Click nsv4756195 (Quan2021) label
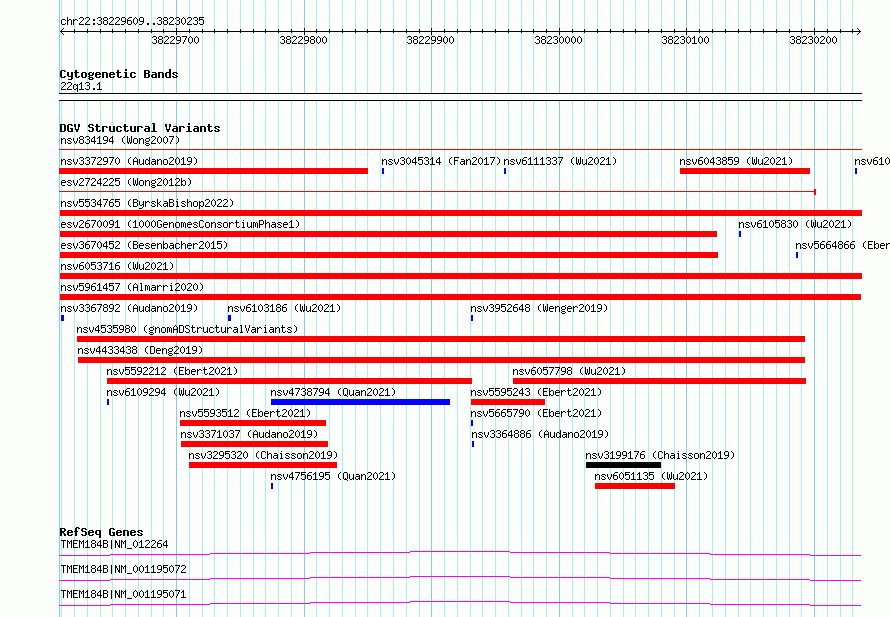Viewport: 890px width, 617px height. tap(333, 476)
